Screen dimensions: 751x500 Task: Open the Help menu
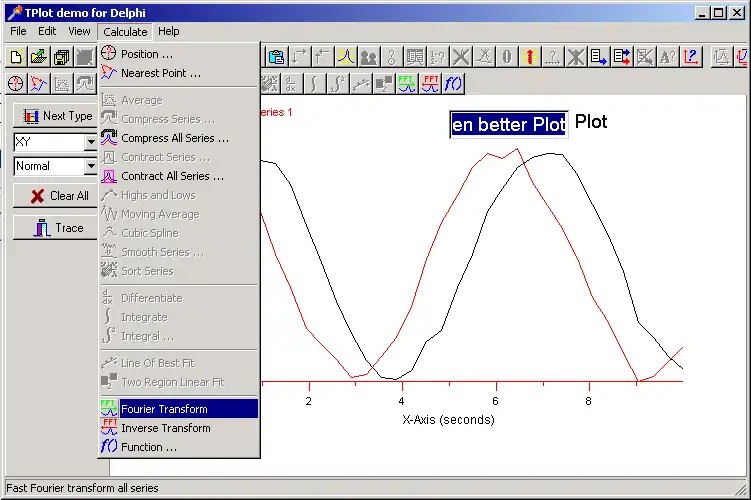click(169, 31)
